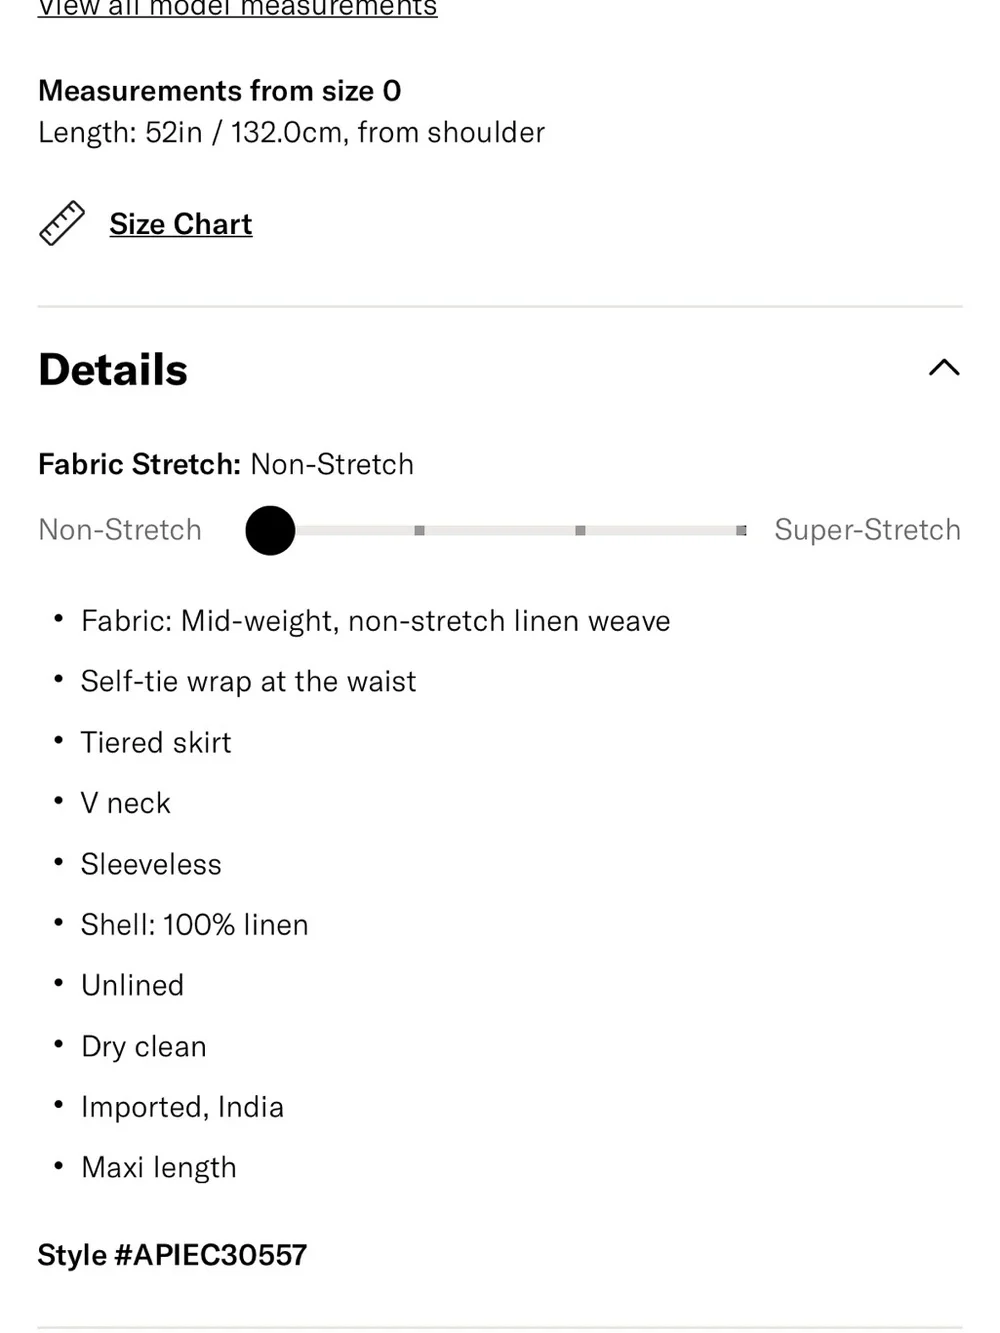Click the Measurements from size 0 heading
The width and height of the screenshot is (1000, 1333).
(220, 91)
